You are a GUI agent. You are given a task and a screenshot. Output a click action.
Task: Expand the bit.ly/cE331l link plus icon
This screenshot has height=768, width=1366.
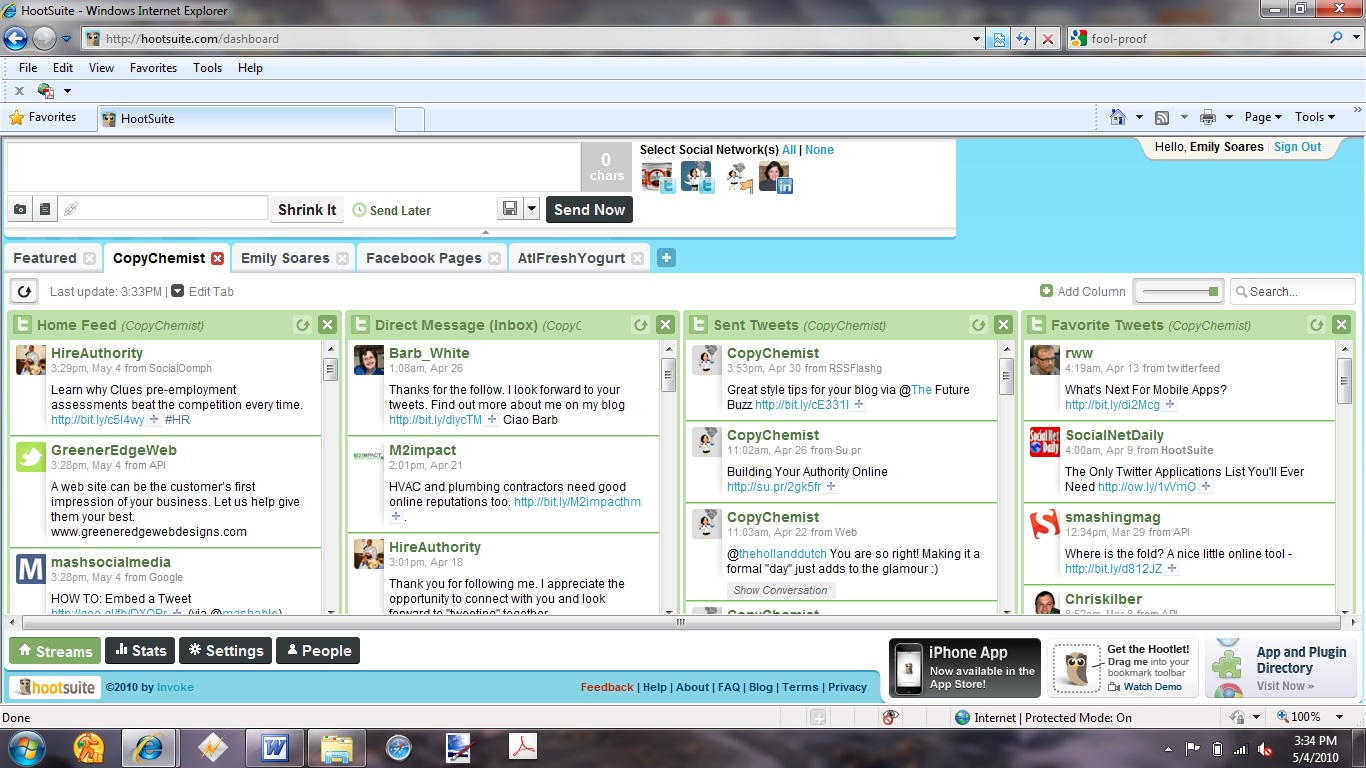(859, 405)
